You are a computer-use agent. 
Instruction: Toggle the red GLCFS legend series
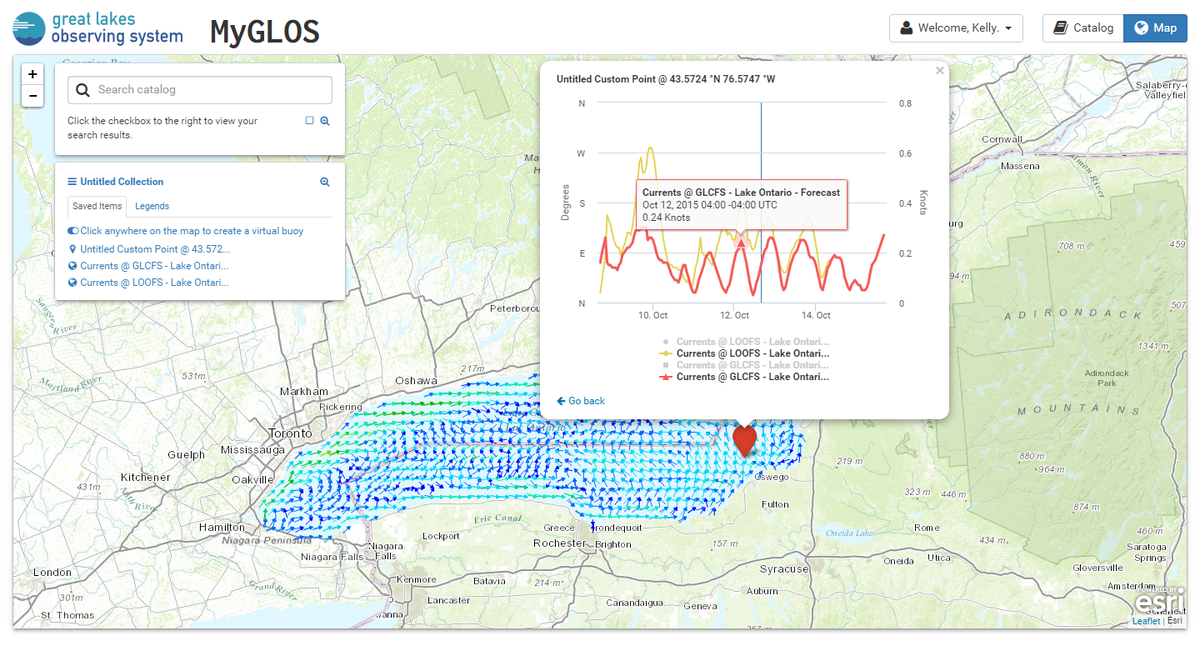tap(745, 377)
